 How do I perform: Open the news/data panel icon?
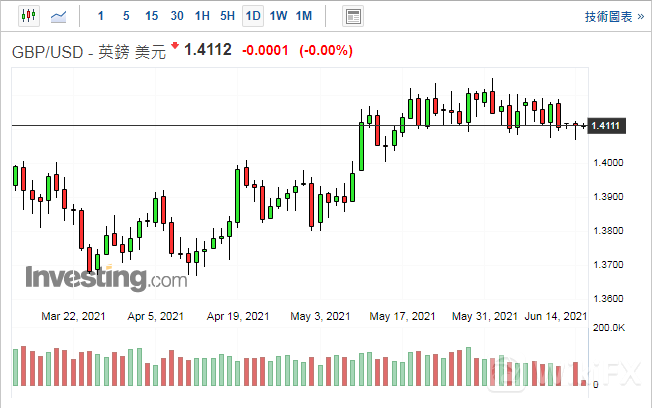point(352,16)
